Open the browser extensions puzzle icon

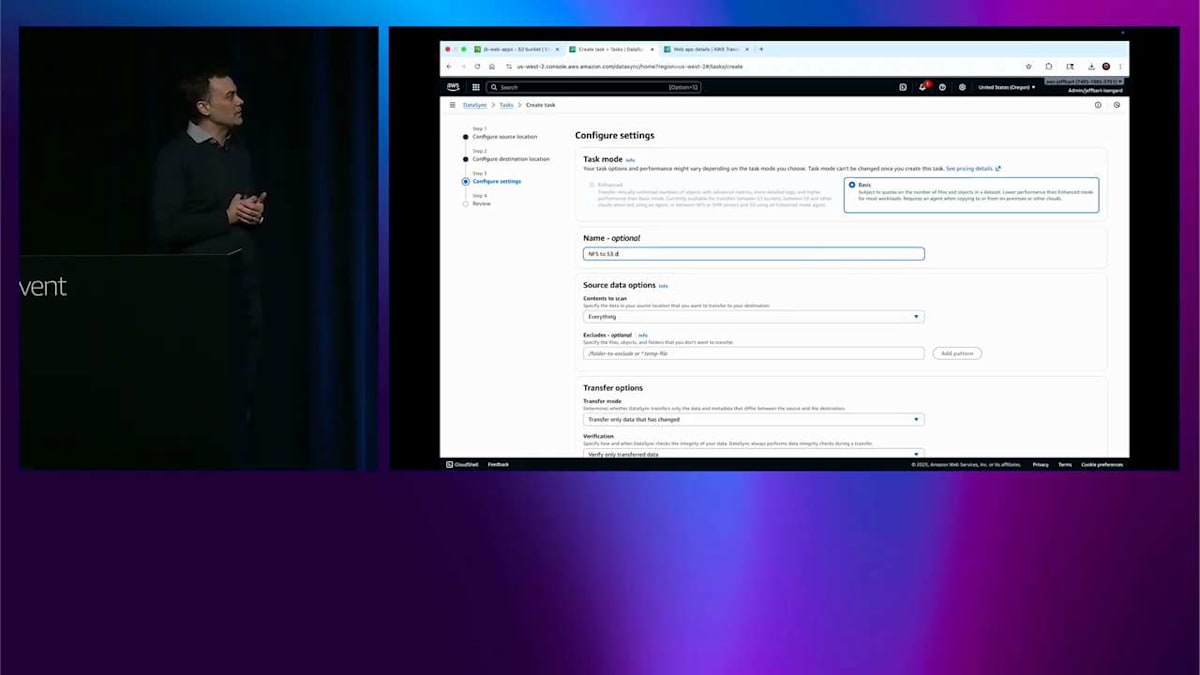[1049, 67]
